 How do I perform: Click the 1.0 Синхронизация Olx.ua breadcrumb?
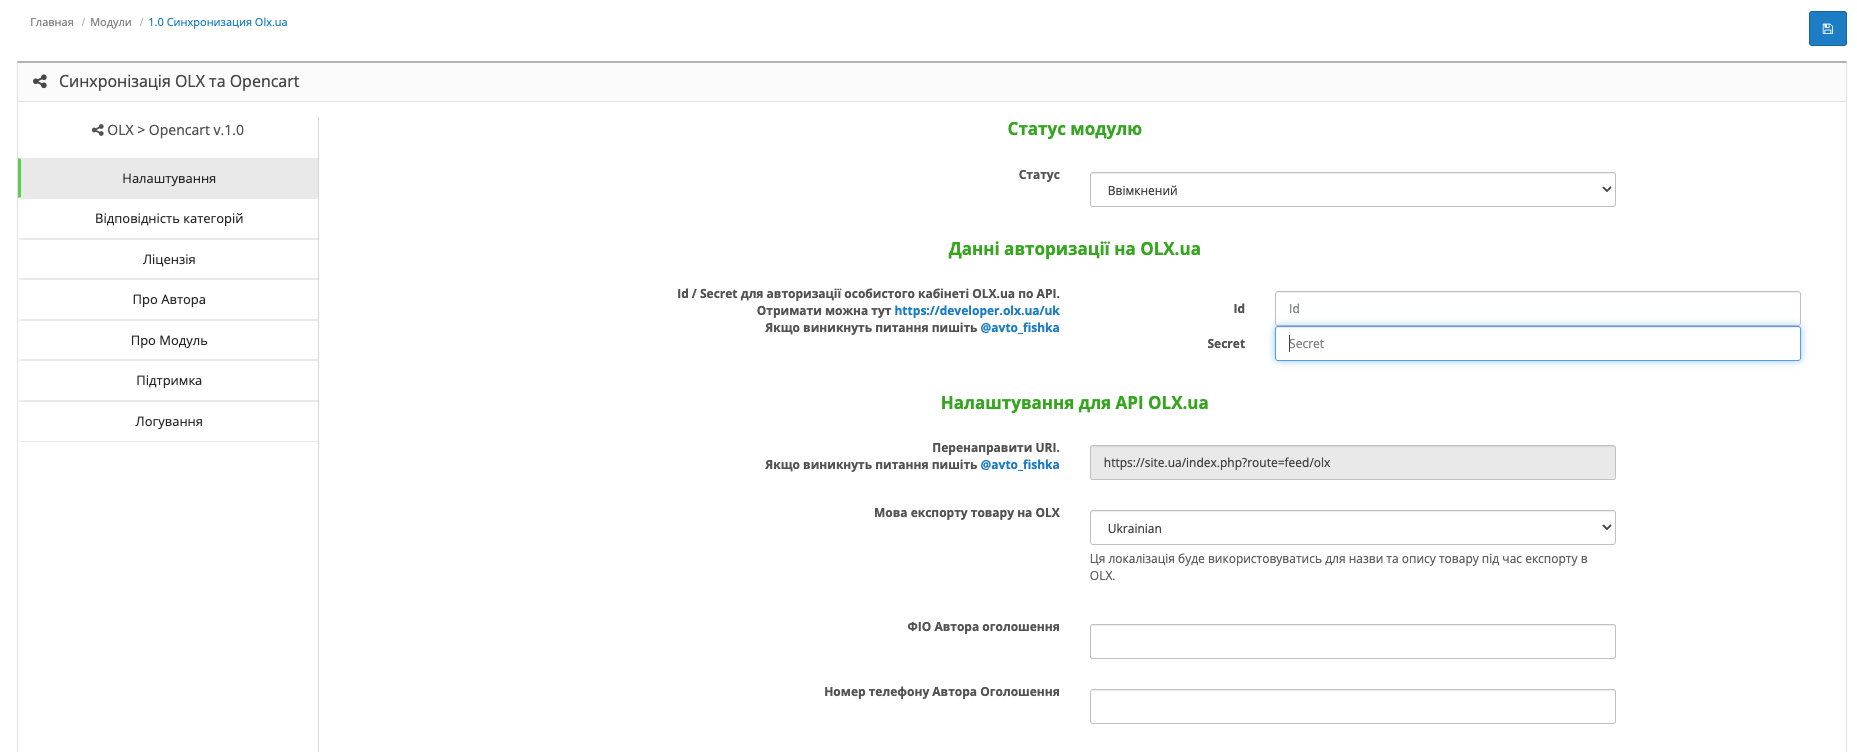click(218, 22)
